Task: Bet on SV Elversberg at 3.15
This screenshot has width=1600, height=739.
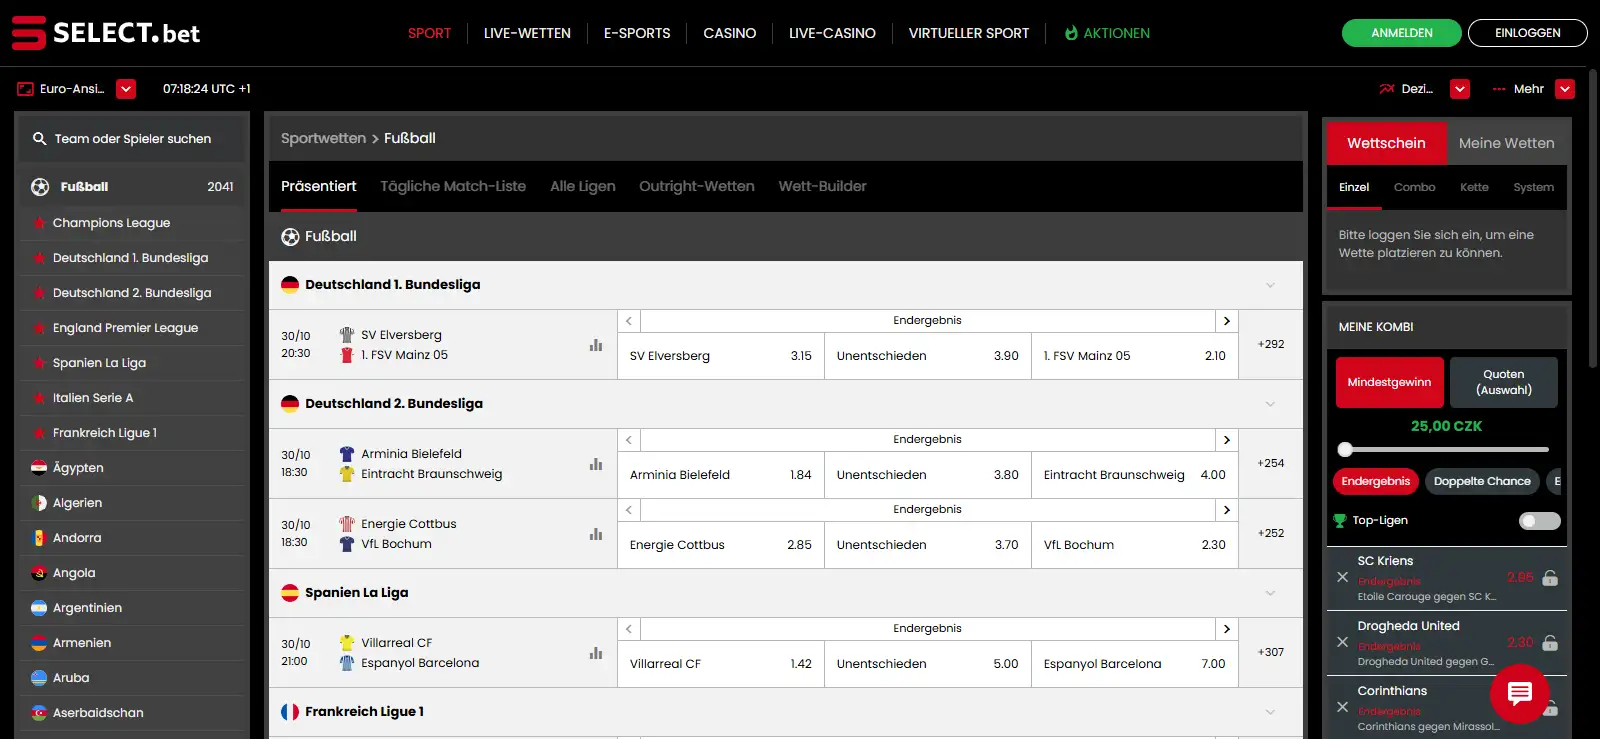Action: (x=721, y=356)
